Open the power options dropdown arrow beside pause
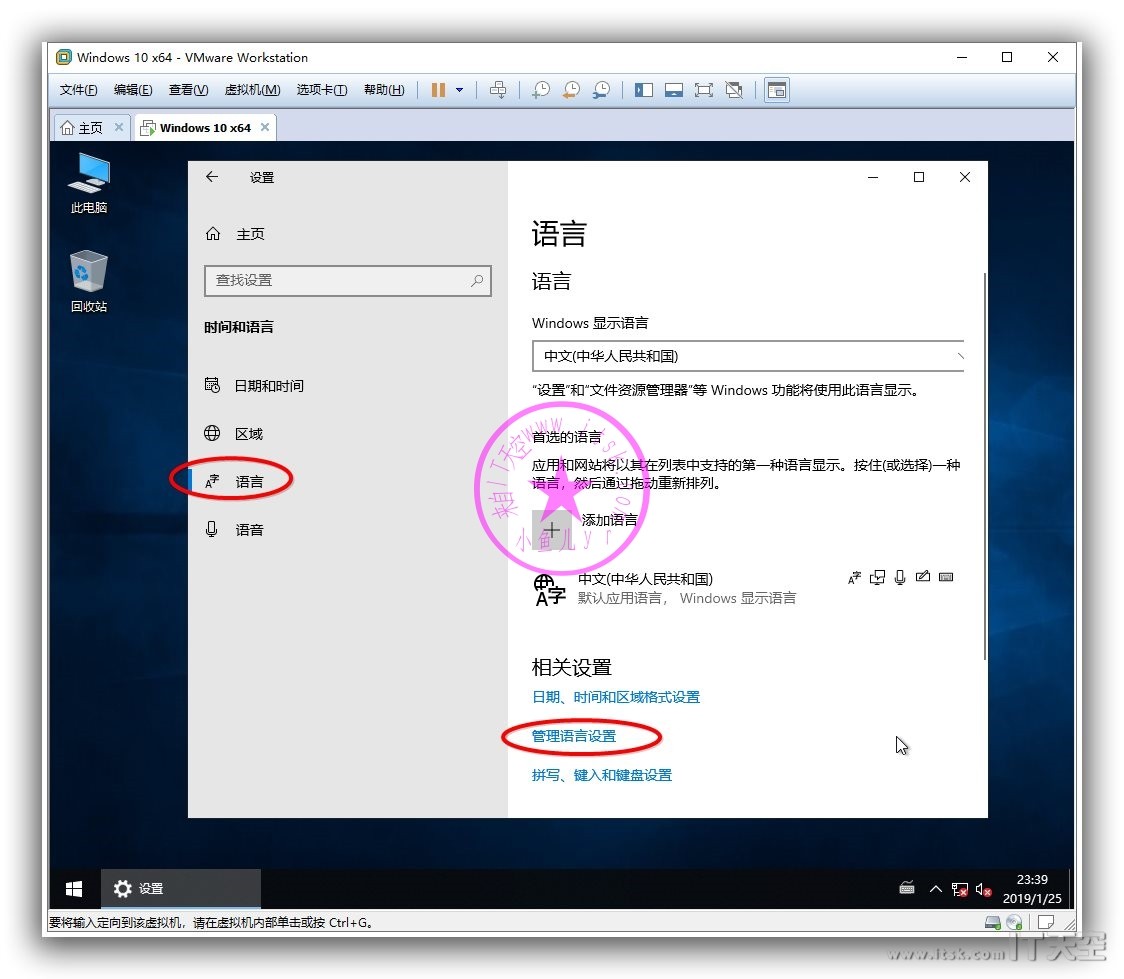Image resolution: width=1124 pixels, height=979 pixels. click(459, 90)
